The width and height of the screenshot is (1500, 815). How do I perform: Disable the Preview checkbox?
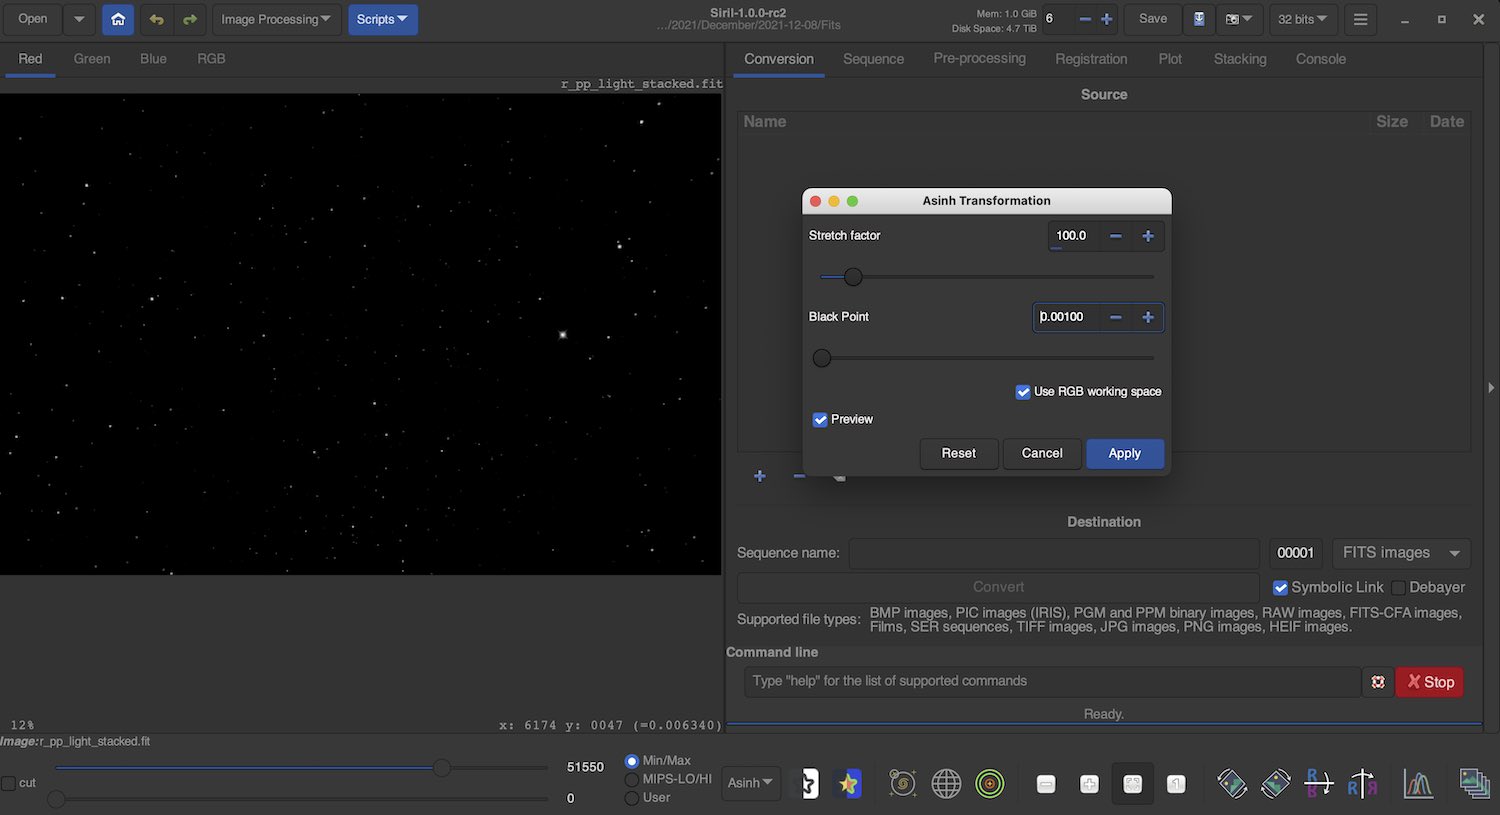820,420
